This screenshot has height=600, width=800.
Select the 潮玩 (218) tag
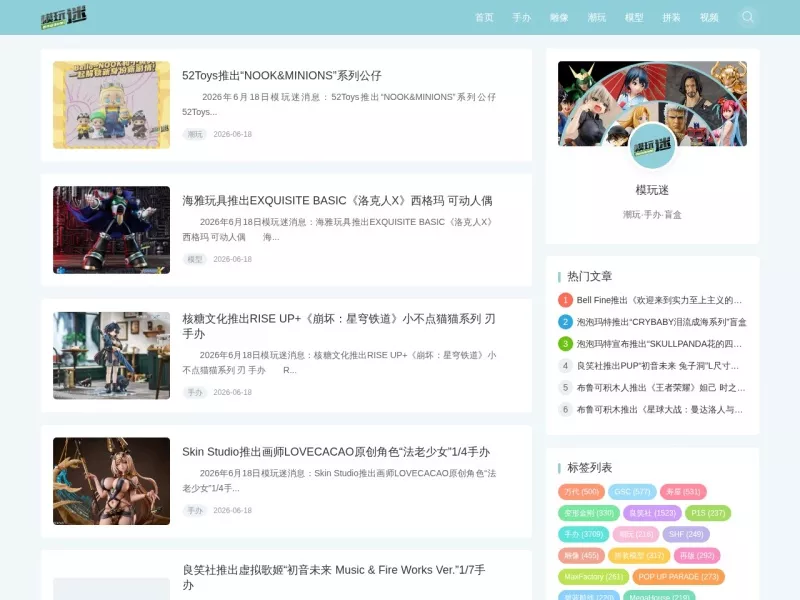636,535
